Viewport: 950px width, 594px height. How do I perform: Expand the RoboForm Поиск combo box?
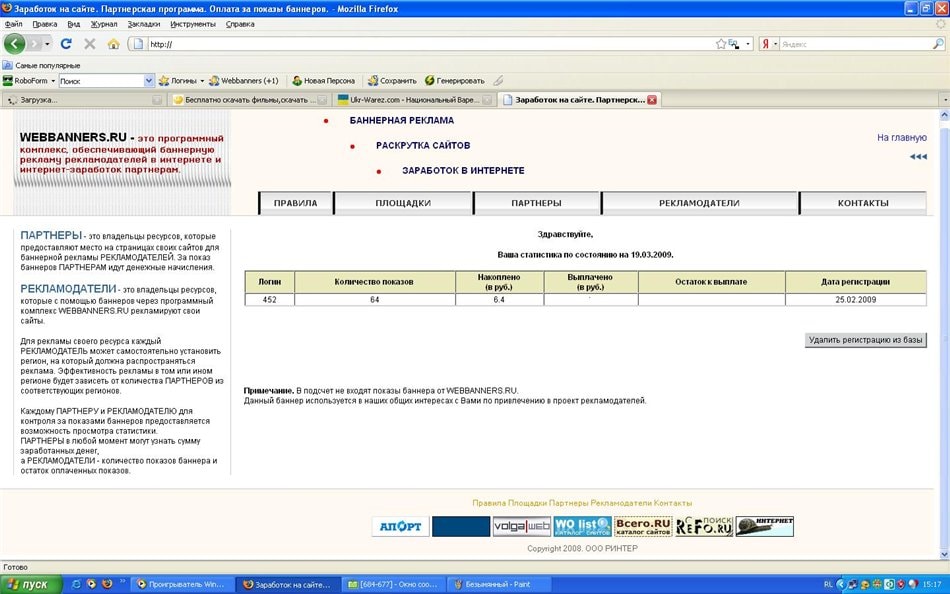click(x=149, y=80)
